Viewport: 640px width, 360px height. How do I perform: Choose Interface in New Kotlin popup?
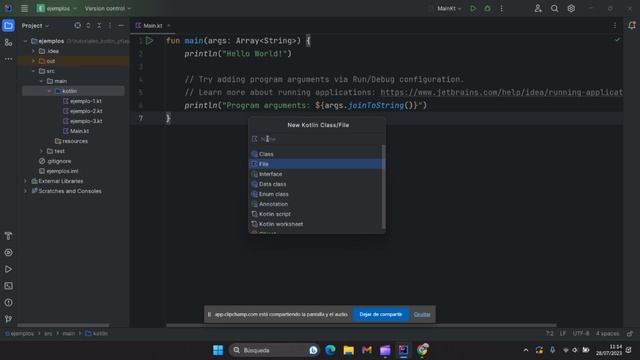tap(316, 174)
